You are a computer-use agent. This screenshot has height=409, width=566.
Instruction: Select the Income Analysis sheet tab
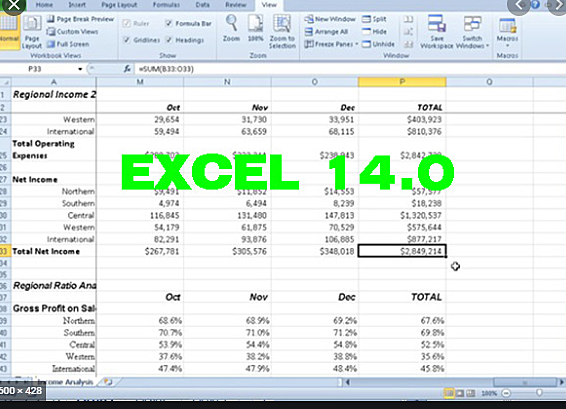[x=65, y=382]
